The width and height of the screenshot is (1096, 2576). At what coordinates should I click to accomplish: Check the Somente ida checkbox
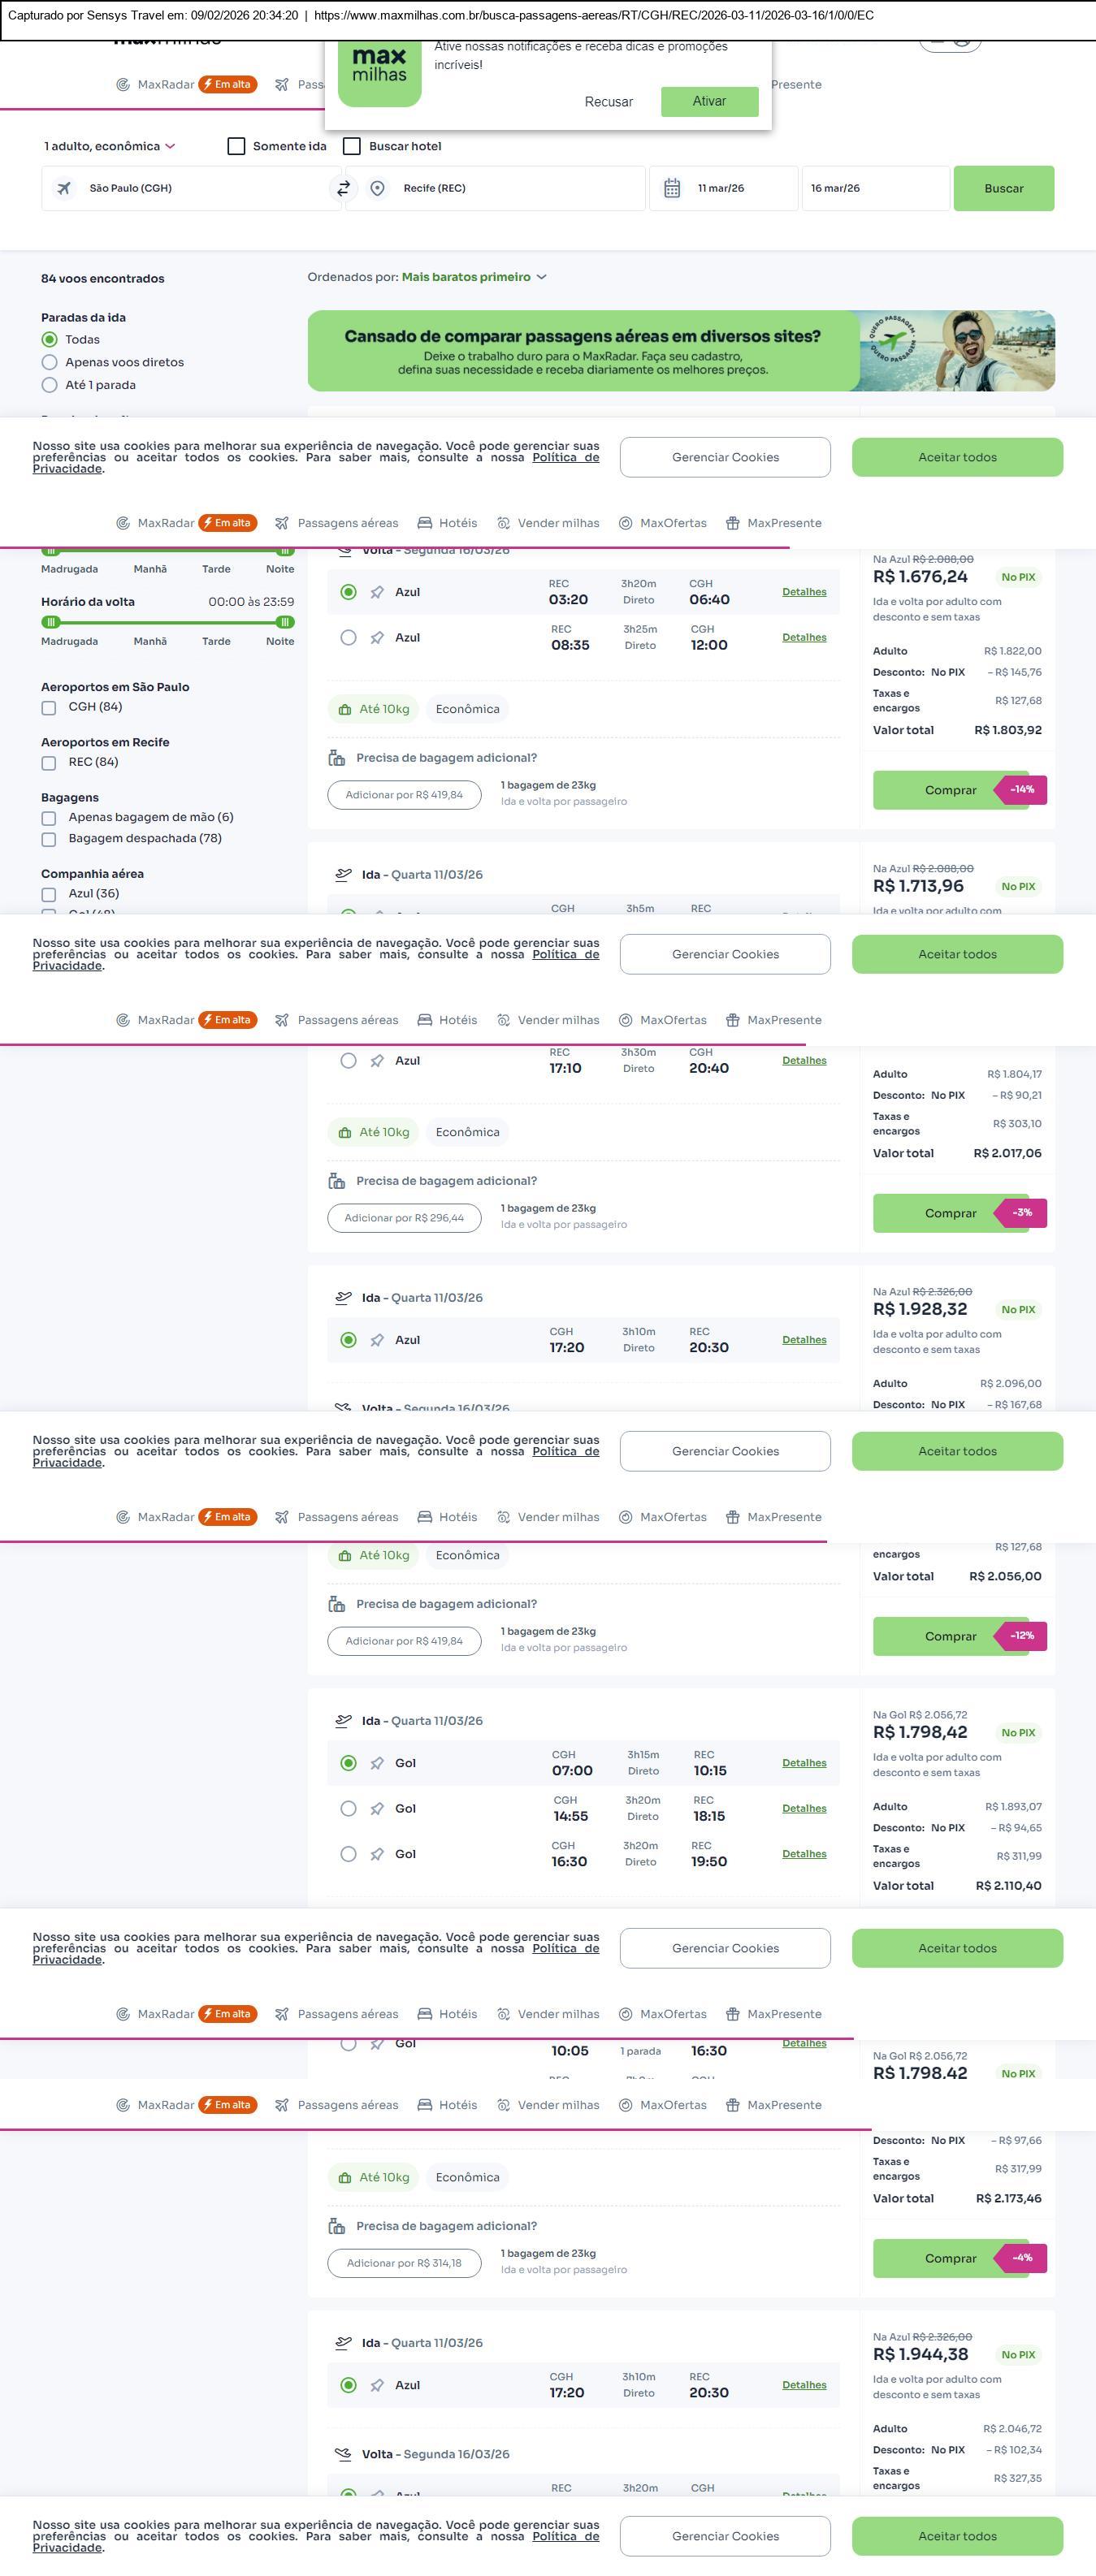tap(237, 146)
